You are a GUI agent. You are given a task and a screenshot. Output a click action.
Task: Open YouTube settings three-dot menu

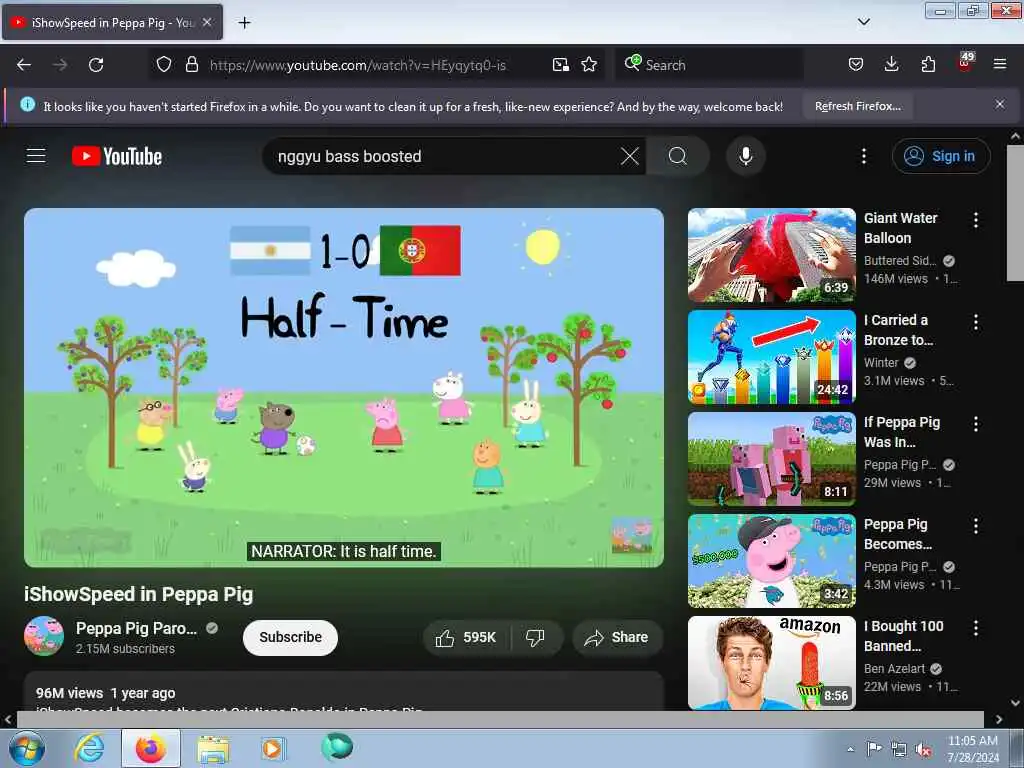pyautogui.click(x=864, y=156)
